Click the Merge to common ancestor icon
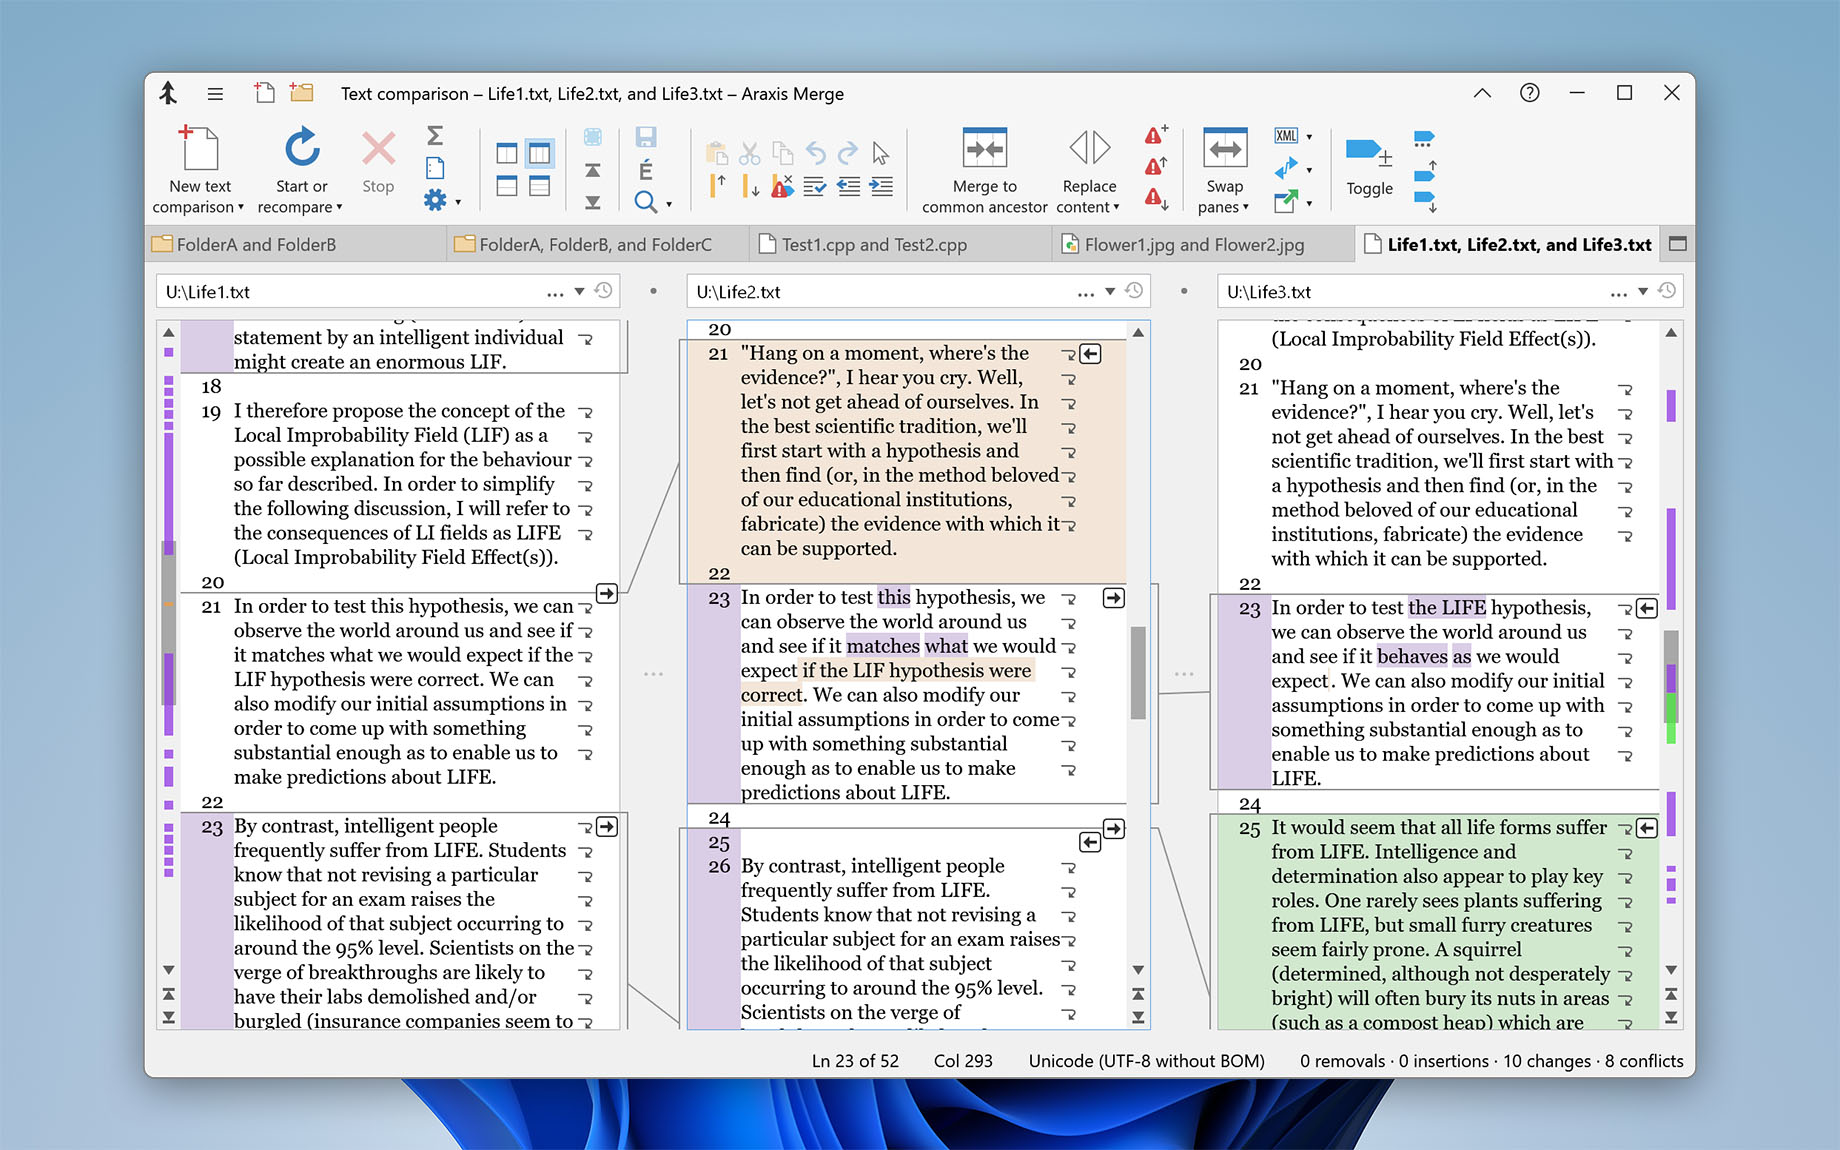This screenshot has width=1840, height=1150. 984,148
